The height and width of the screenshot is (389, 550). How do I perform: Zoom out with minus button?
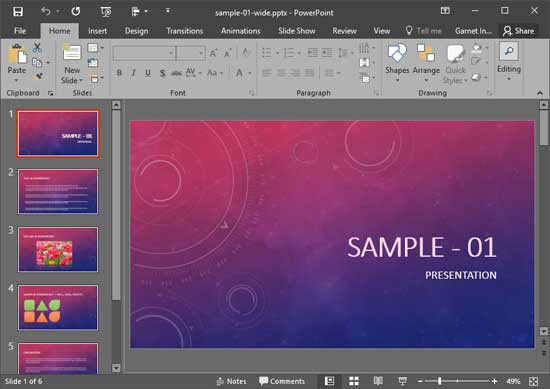coord(420,381)
